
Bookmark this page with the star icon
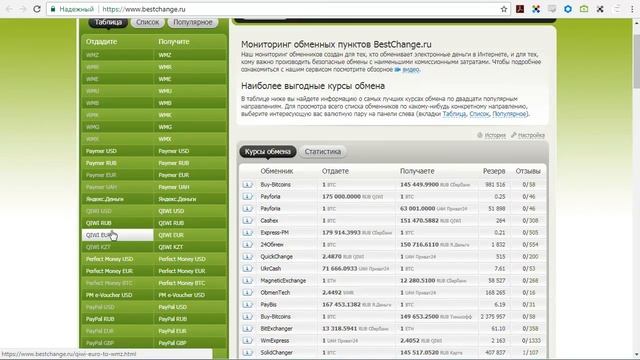click(504, 9)
